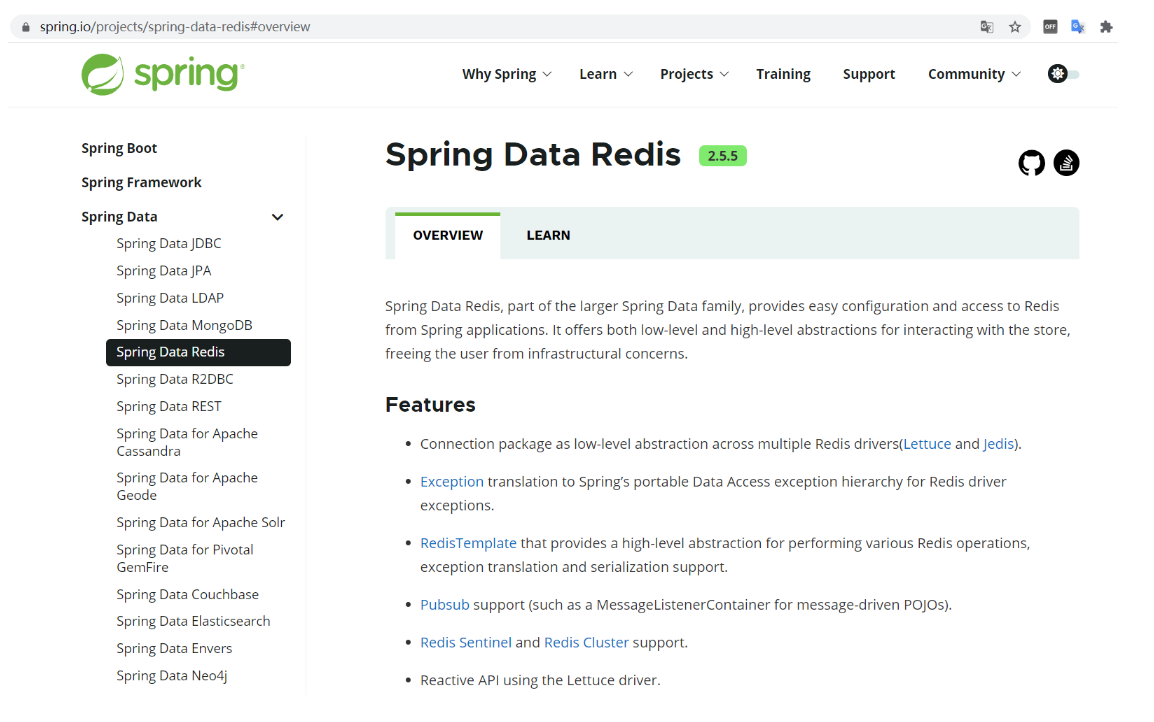Open the RedisTemplate link
The width and height of the screenshot is (1154, 722).
[468, 543]
